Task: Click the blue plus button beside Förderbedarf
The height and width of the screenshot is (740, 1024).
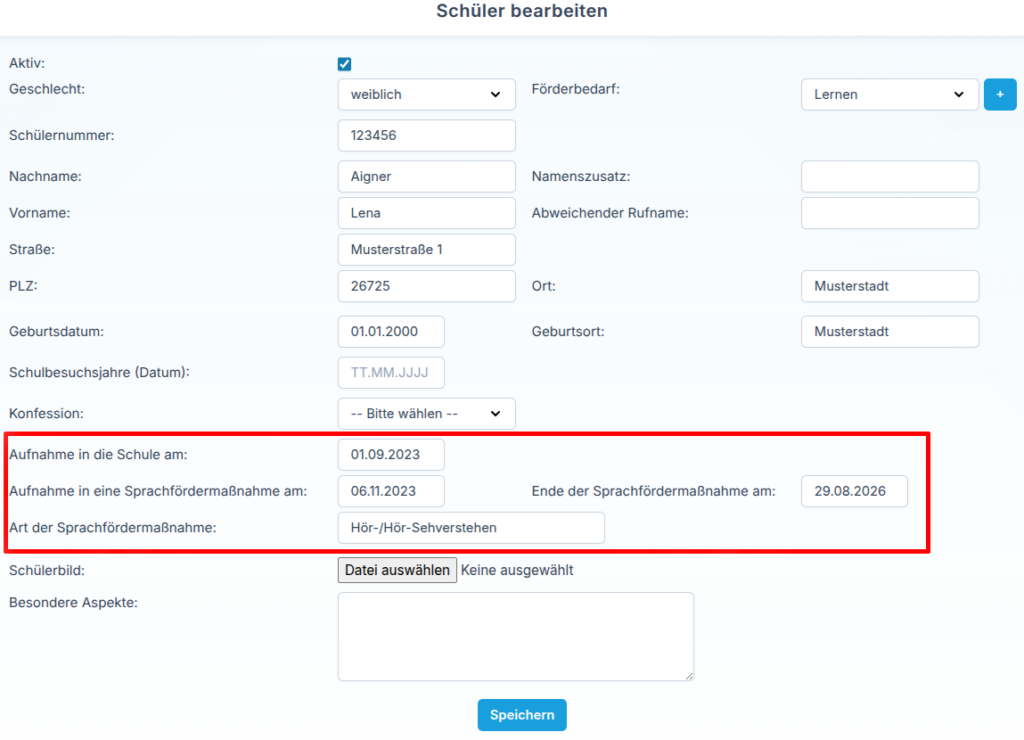Action: pyautogui.click(x=1000, y=95)
